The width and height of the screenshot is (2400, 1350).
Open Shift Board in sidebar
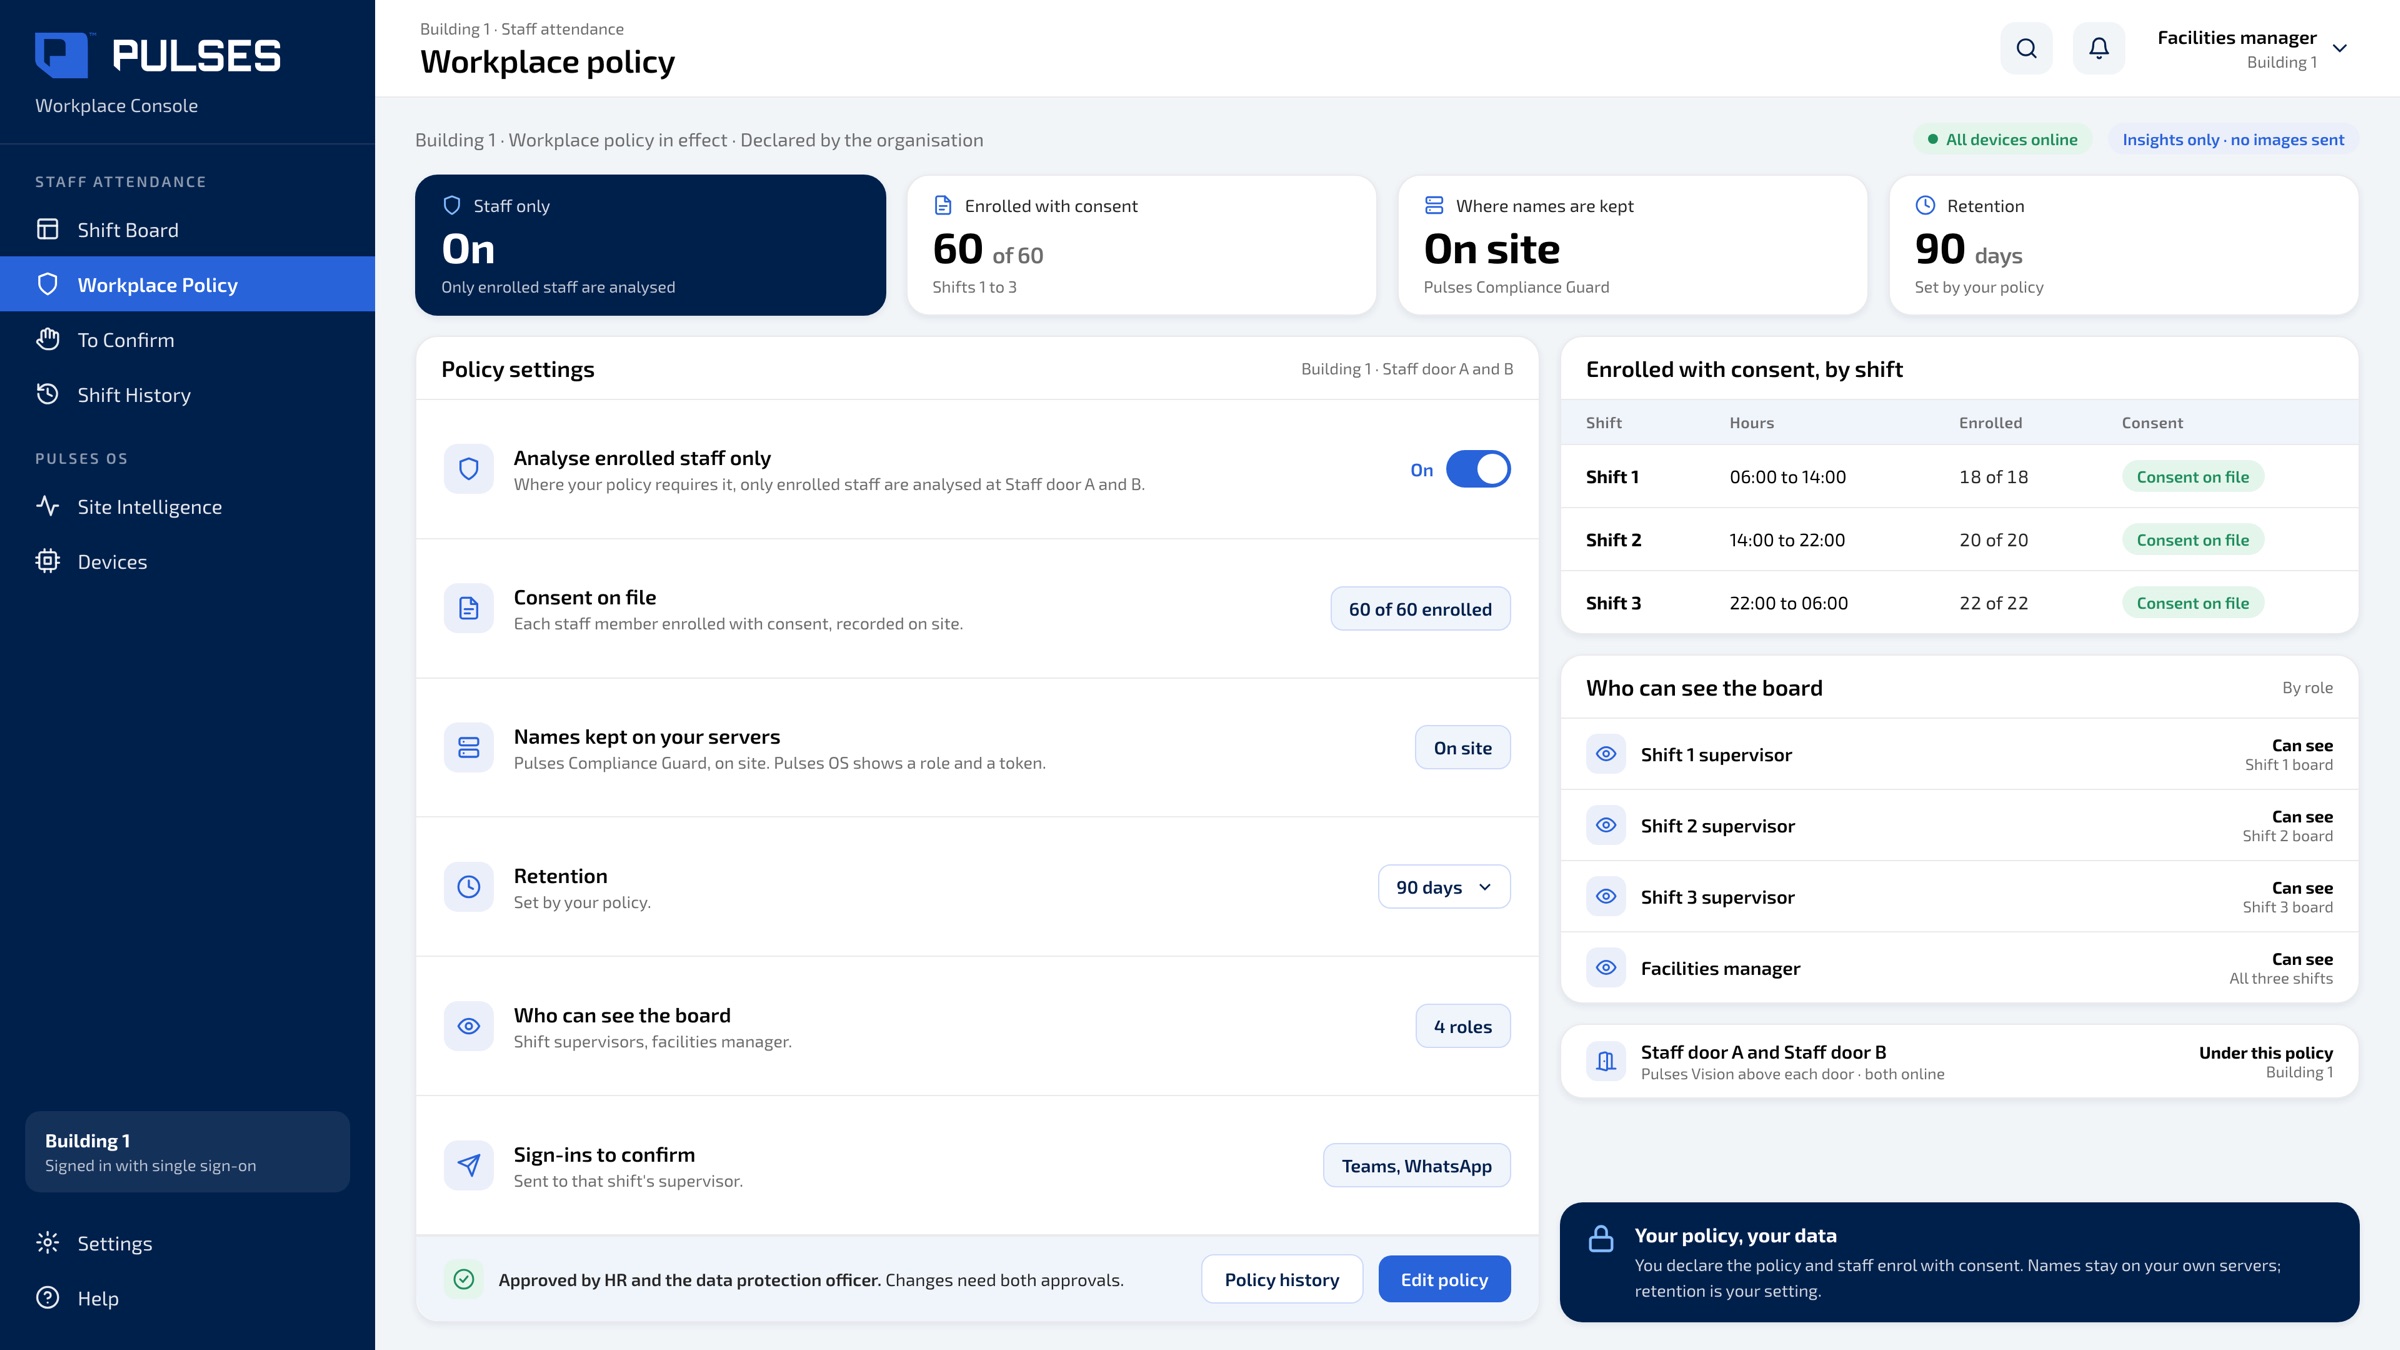point(187,229)
